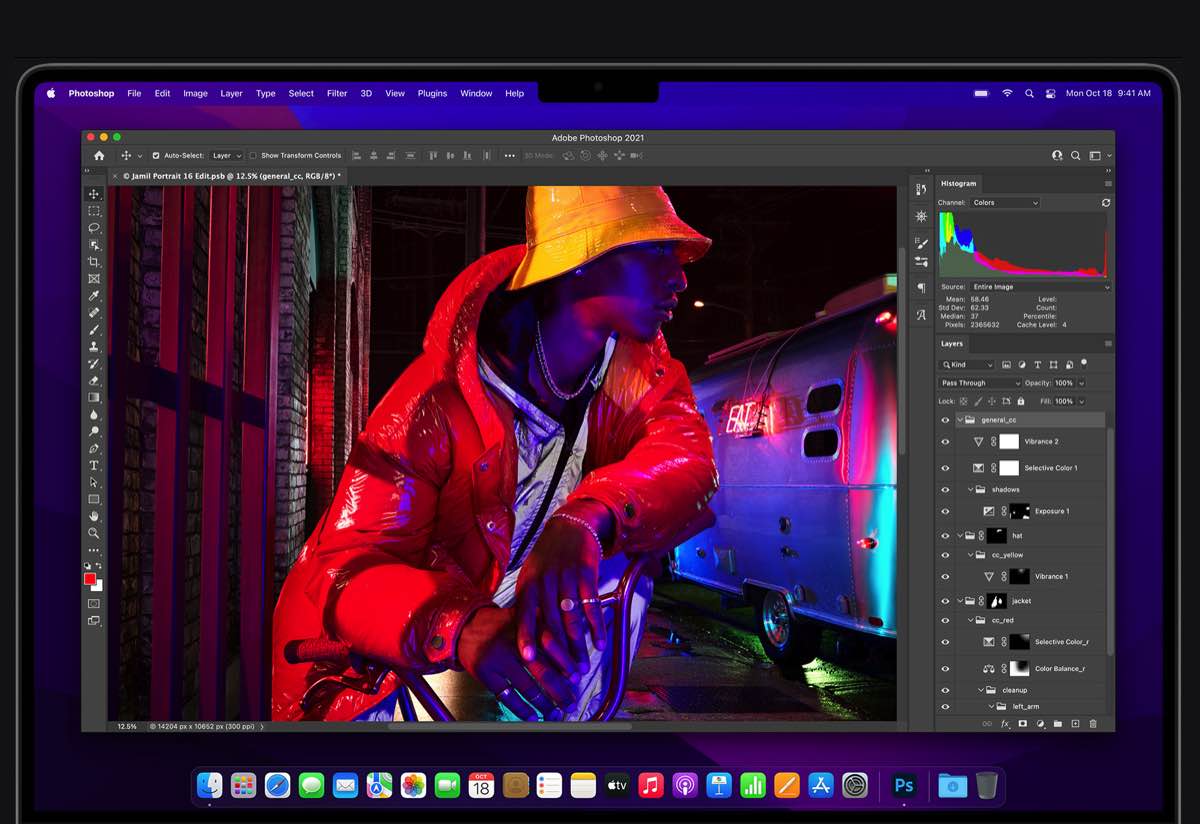
Task: Add a layer mask from Layers footer
Action: pos(1022,723)
